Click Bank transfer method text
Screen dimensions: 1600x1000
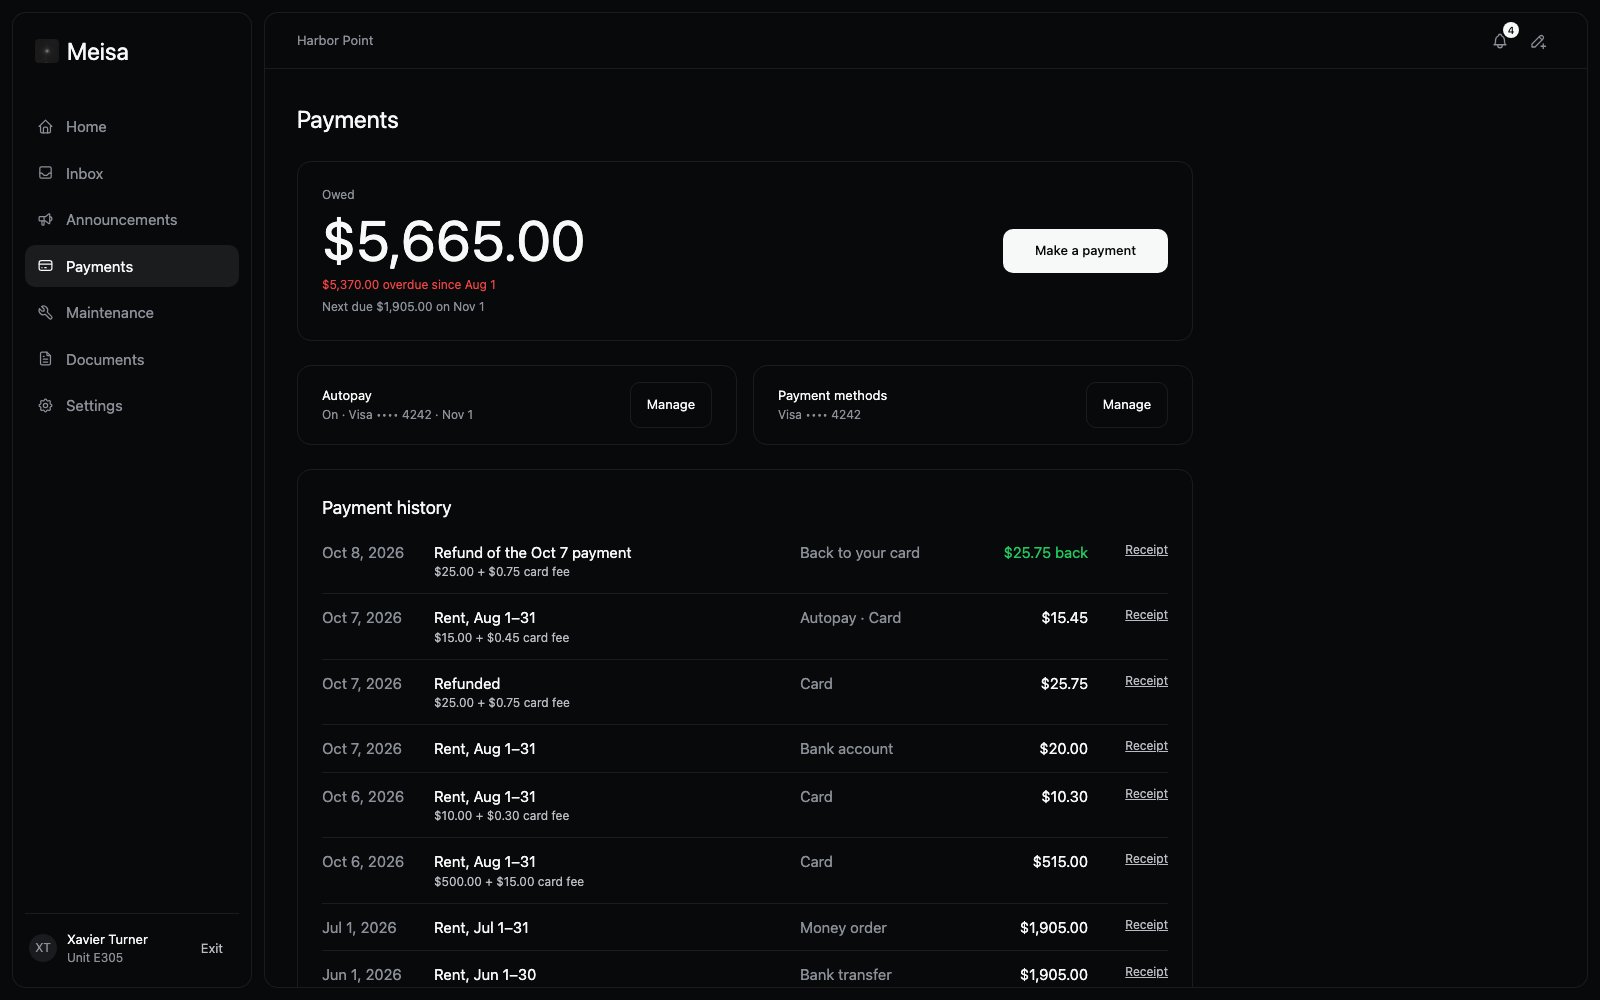[x=846, y=975]
